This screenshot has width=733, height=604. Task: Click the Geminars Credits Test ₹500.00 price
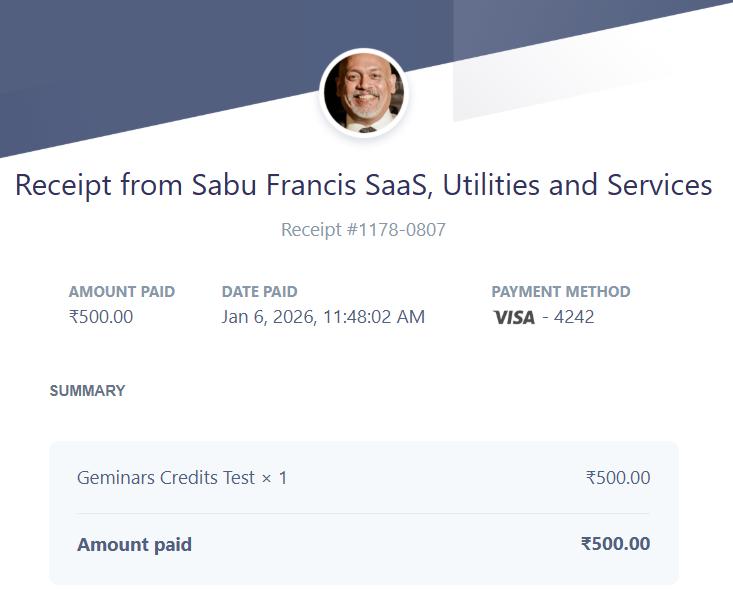tap(617, 478)
